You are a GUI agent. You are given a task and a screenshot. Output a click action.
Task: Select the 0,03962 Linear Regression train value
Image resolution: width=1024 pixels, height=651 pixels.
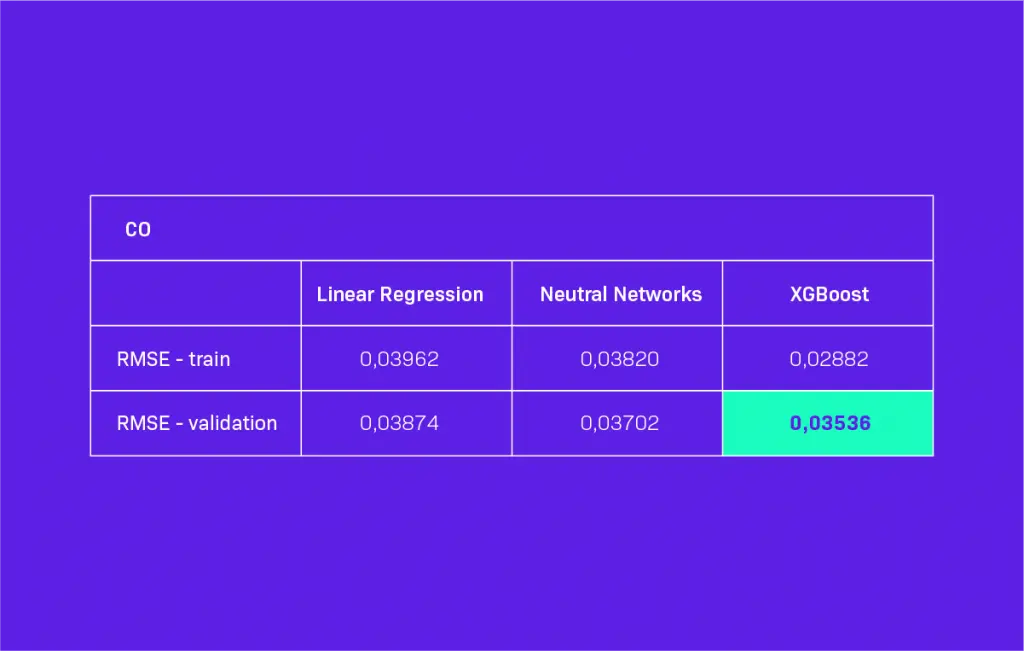[399, 359]
